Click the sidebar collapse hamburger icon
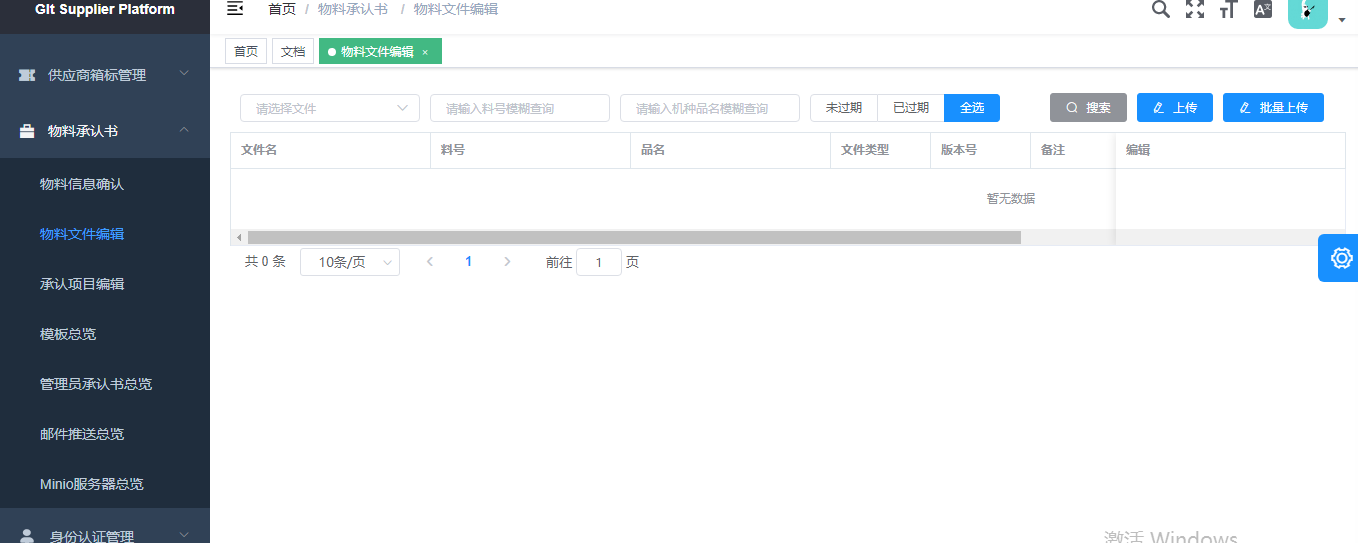Image resolution: width=1358 pixels, height=543 pixels. (x=235, y=9)
